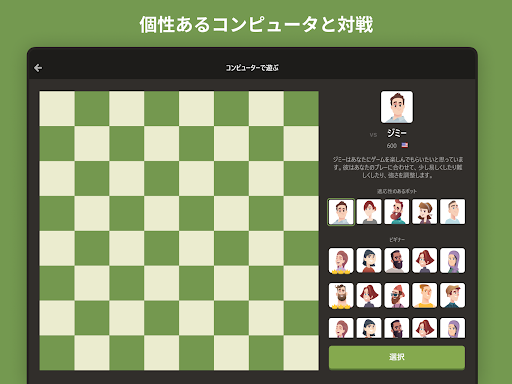Viewport: 512px width, 384px height.
Task: Click the large Jimmy portrait at top
Action: coord(397,107)
